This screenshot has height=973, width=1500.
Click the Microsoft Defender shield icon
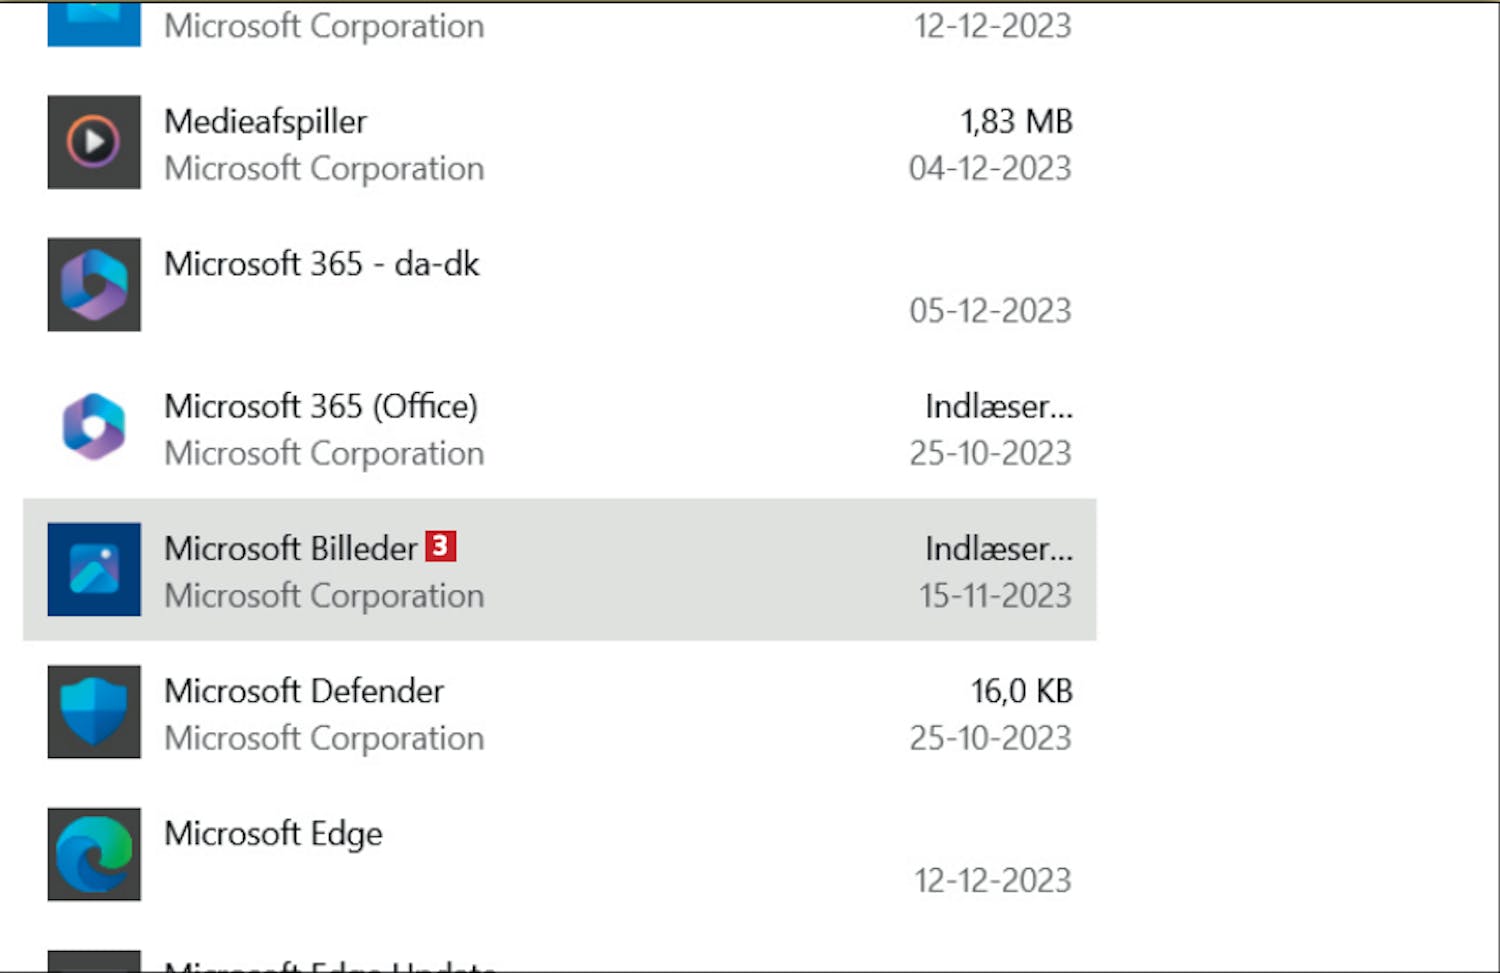94,712
